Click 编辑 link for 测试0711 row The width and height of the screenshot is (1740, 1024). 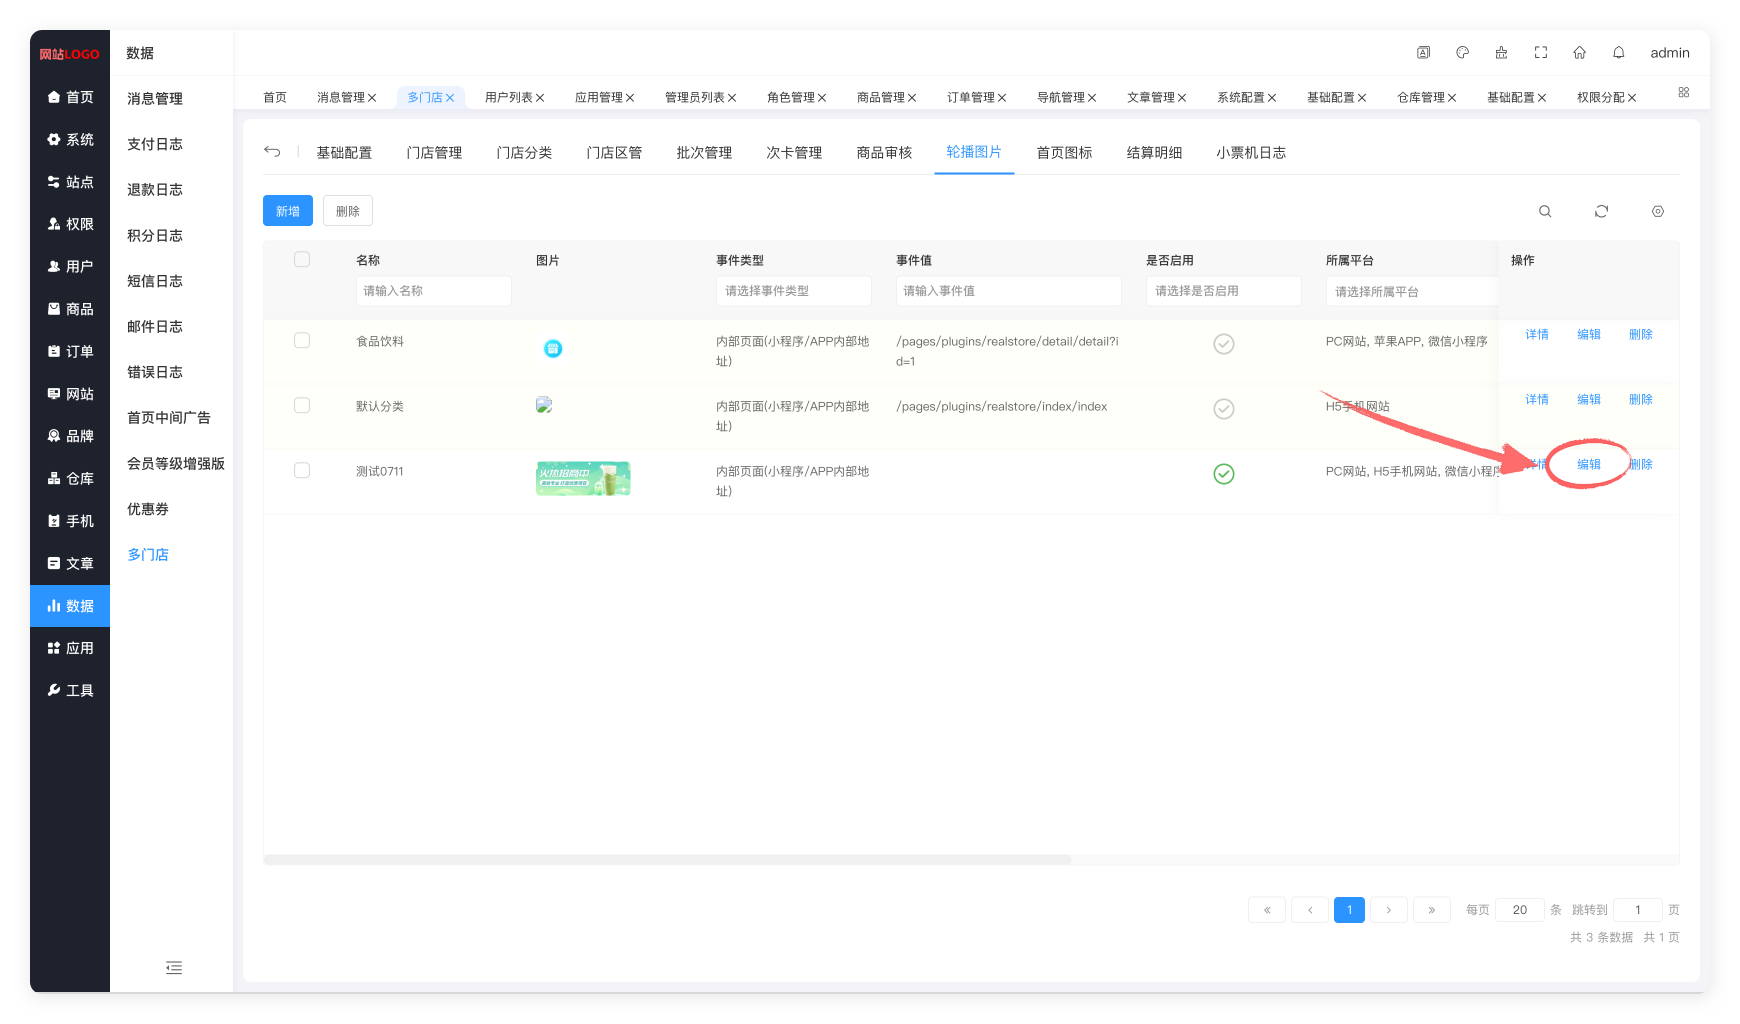coord(1588,464)
